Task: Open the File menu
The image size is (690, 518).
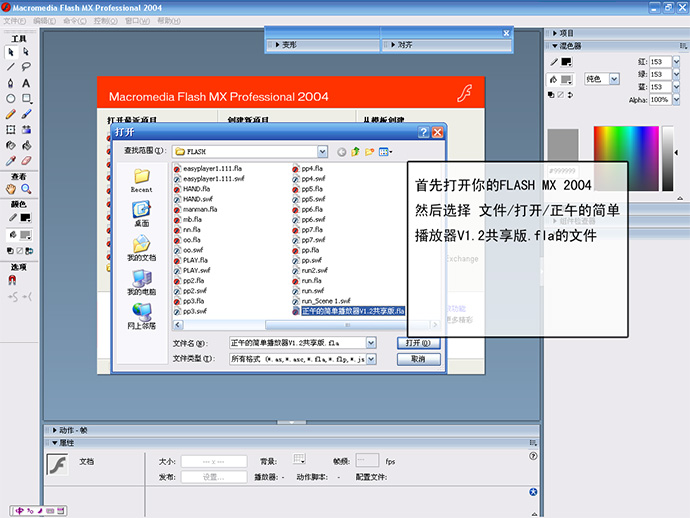Action: pos(15,21)
